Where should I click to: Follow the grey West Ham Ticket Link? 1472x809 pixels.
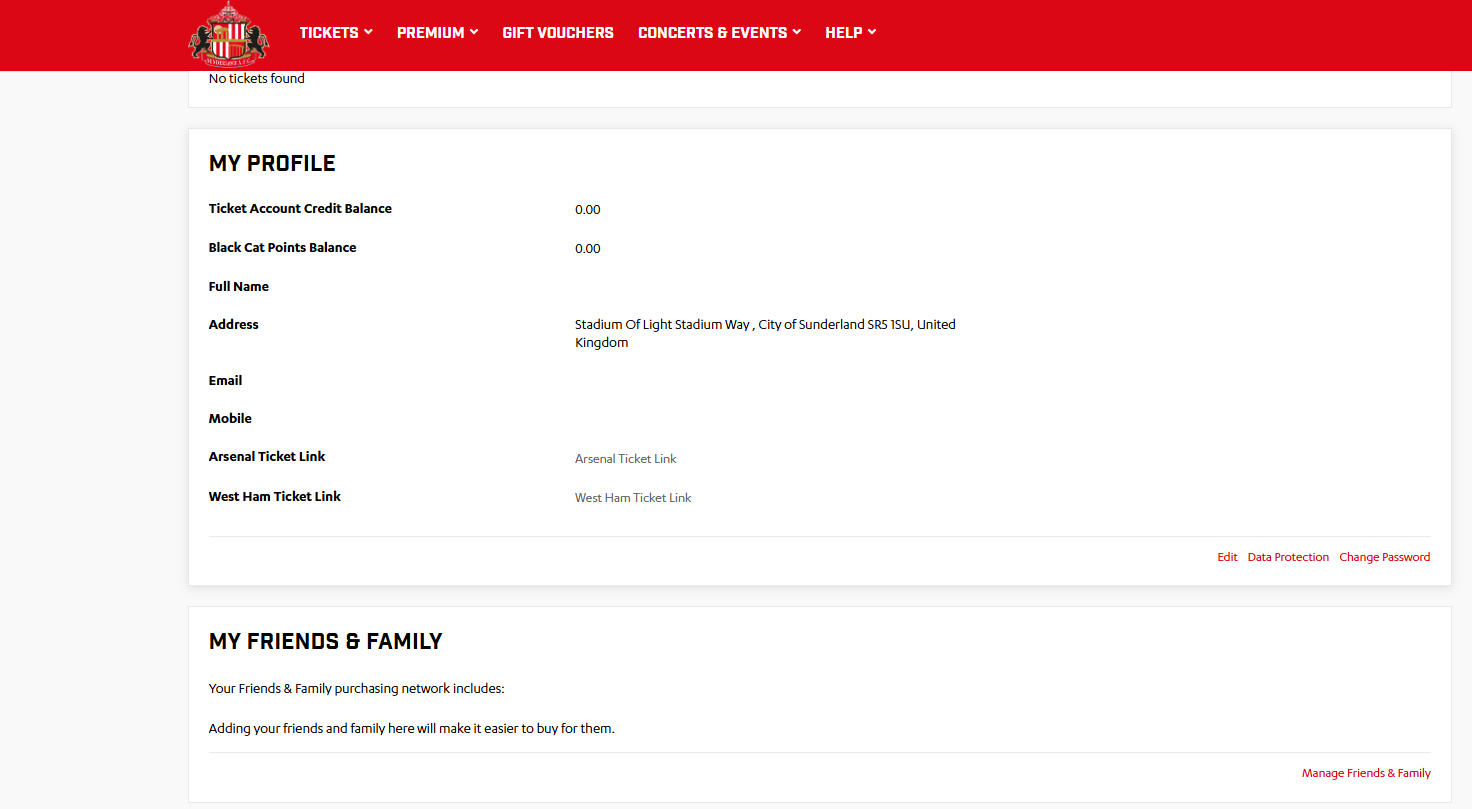pos(633,498)
